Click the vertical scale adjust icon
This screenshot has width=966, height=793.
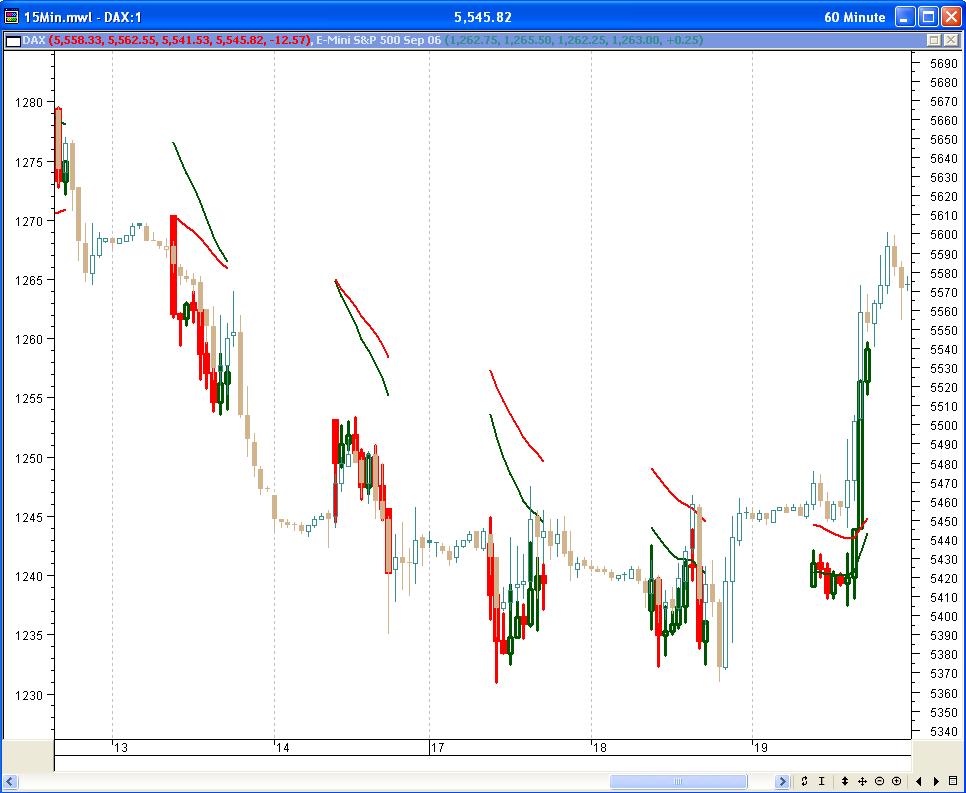(845, 781)
